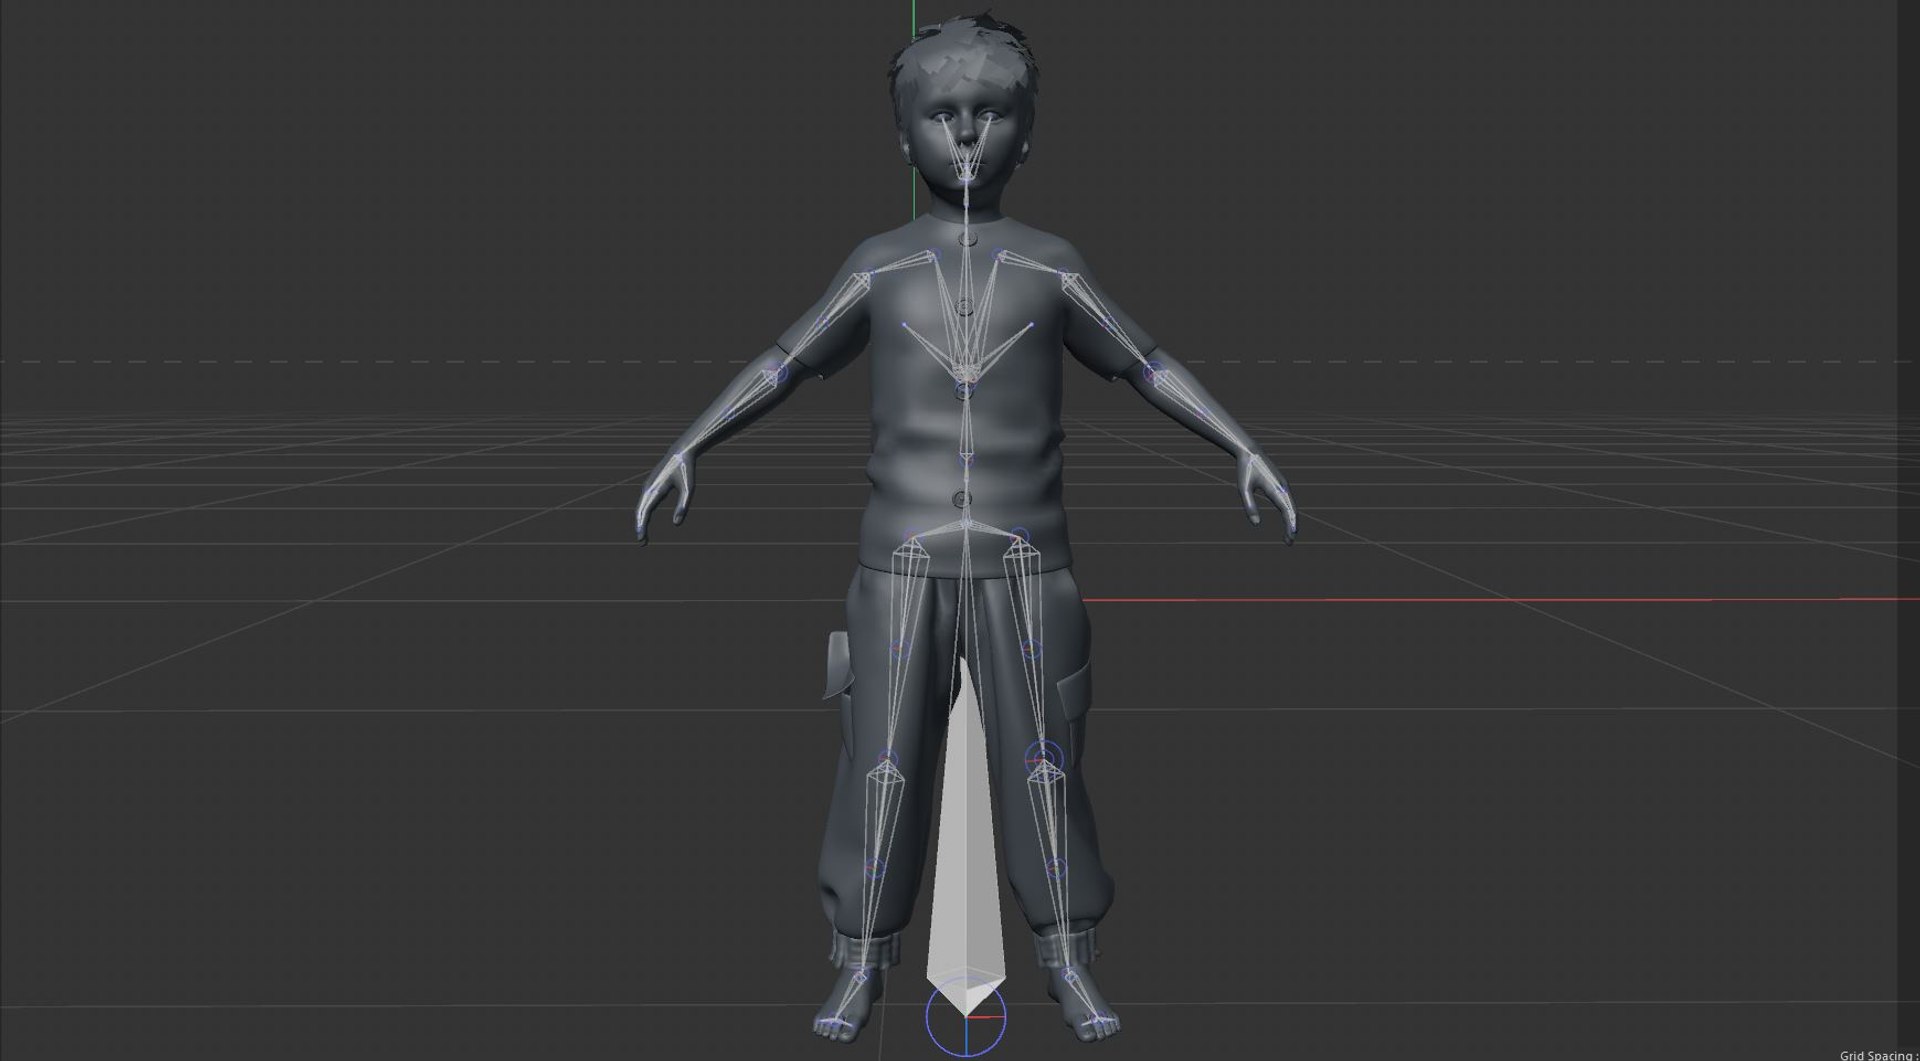The height and width of the screenshot is (1061, 1920).
Task: Click the hand on the screen-right side
Action: point(1265,497)
